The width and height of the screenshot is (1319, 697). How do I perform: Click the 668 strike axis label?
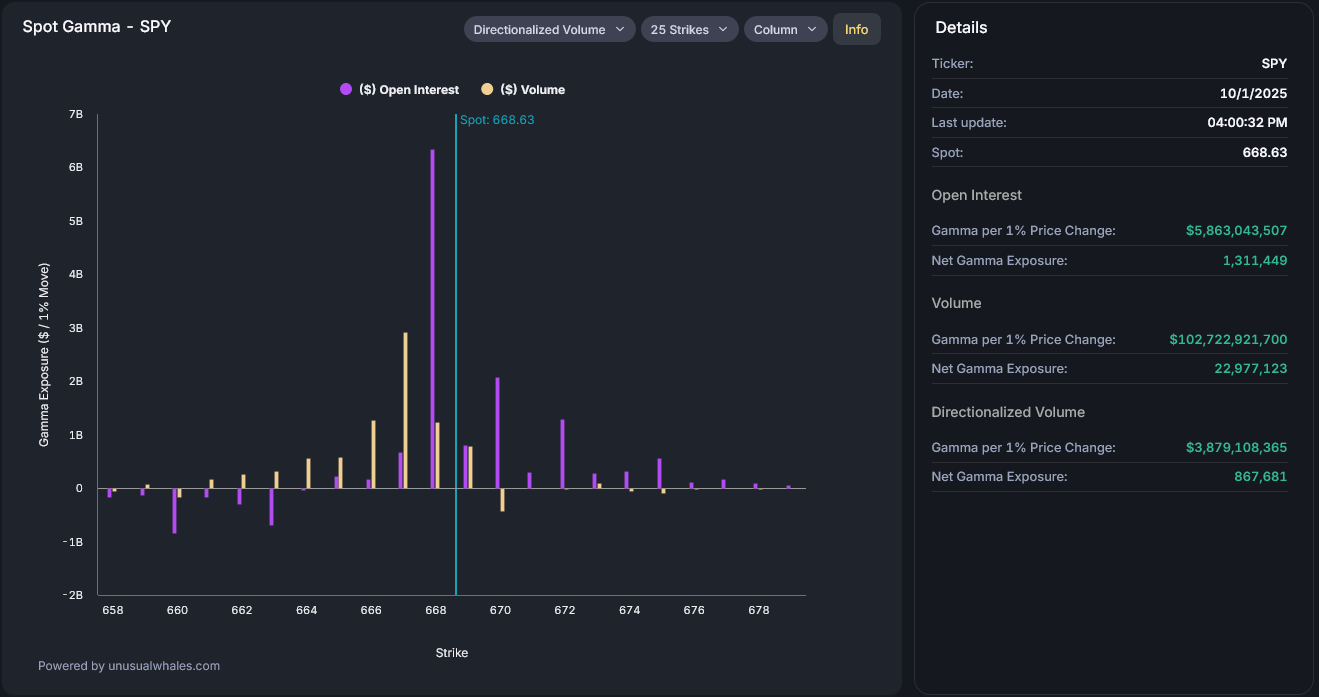(435, 610)
